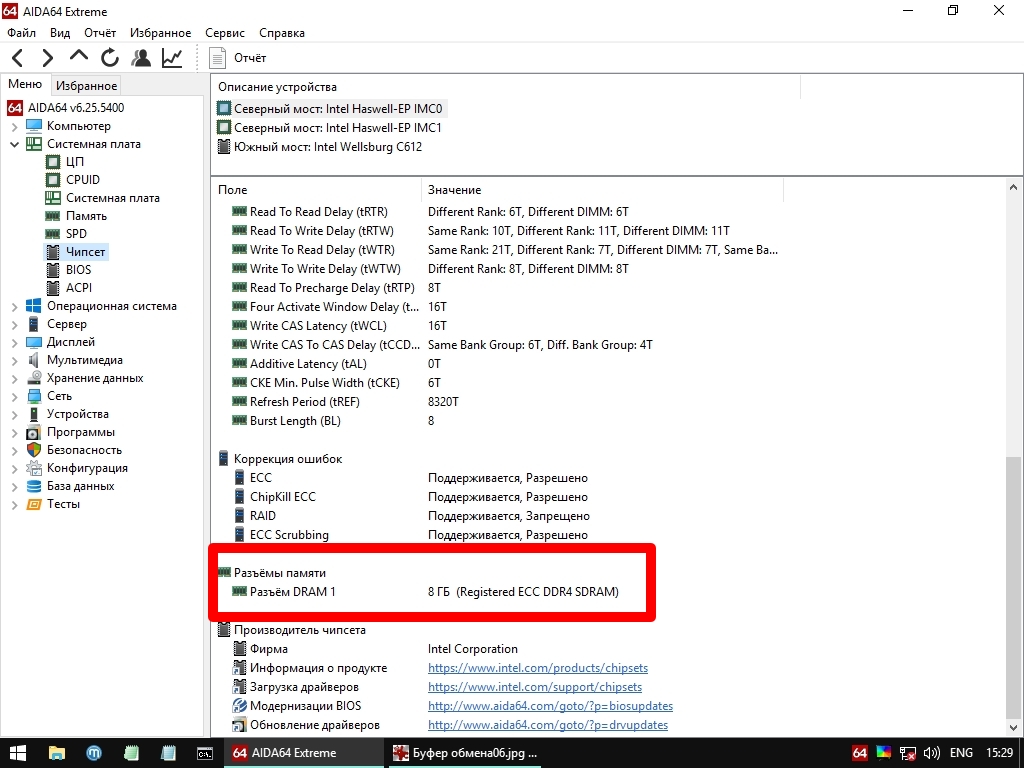Click the Отчёт report toolbar button
The width and height of the screenshot is (1024, 768).
pos(238,58)
